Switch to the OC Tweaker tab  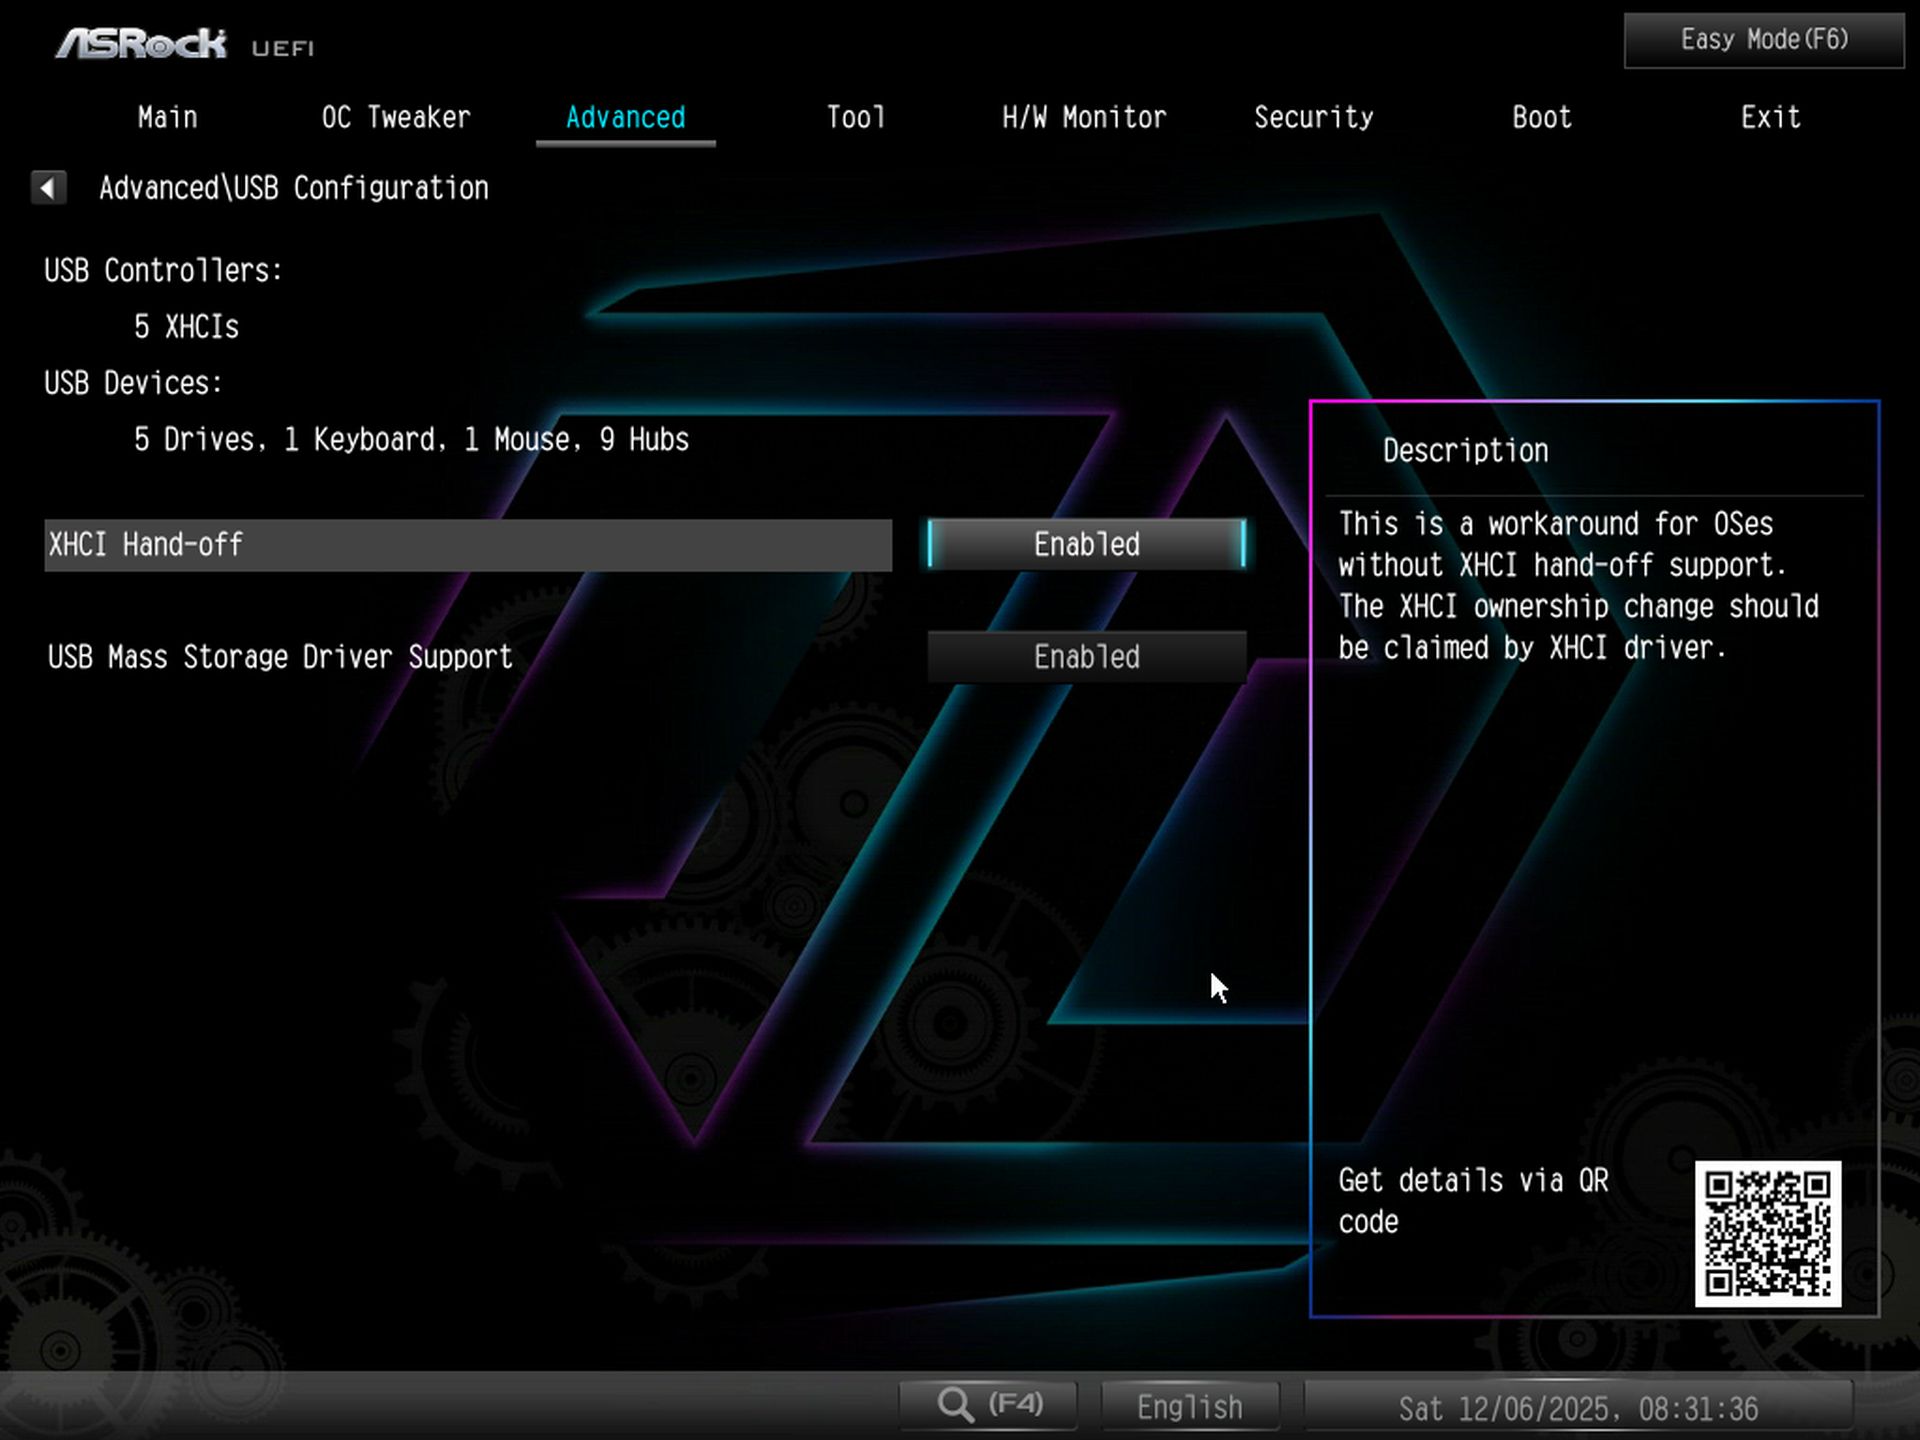coord(395,117)
